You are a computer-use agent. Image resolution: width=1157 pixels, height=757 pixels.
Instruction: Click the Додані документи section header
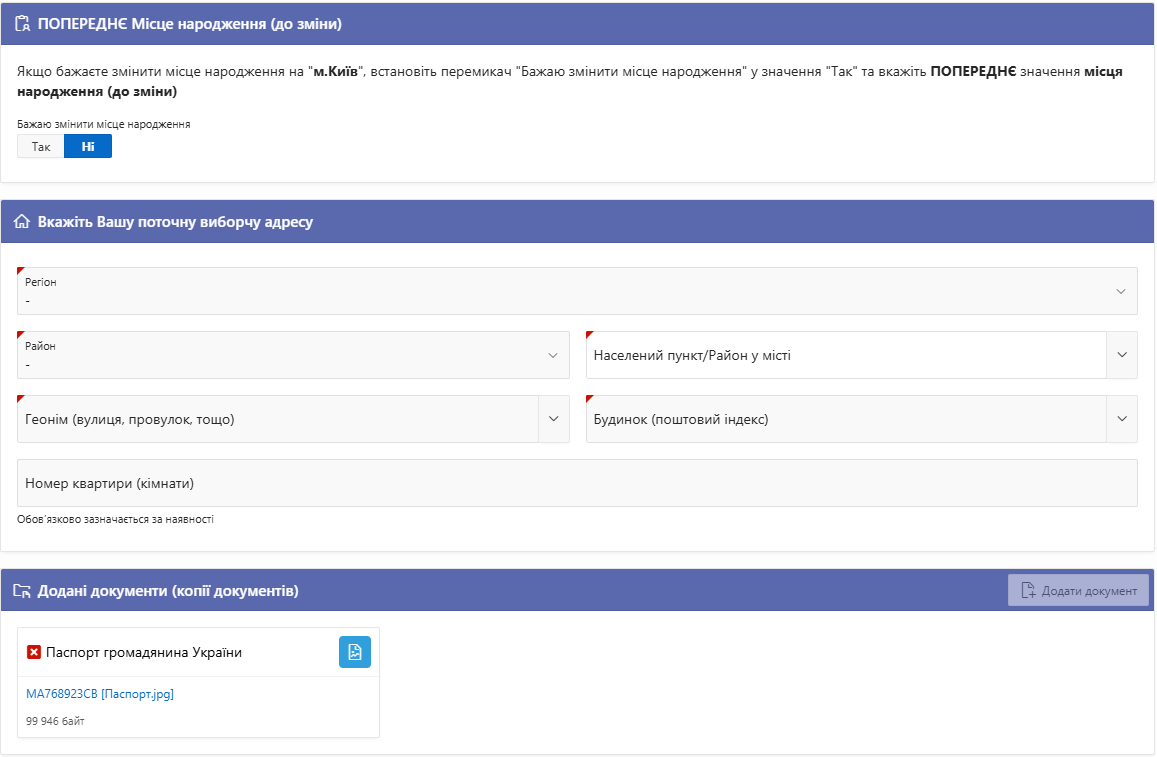point(168,591)
